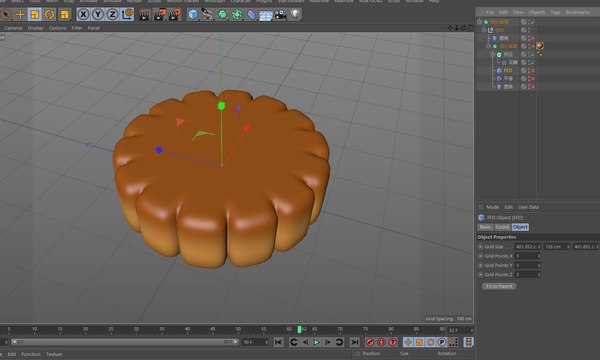Click the Fit to Parent button
Viewport: 600px width, 360px height.
pyautogui.click(x=499, y=286)
